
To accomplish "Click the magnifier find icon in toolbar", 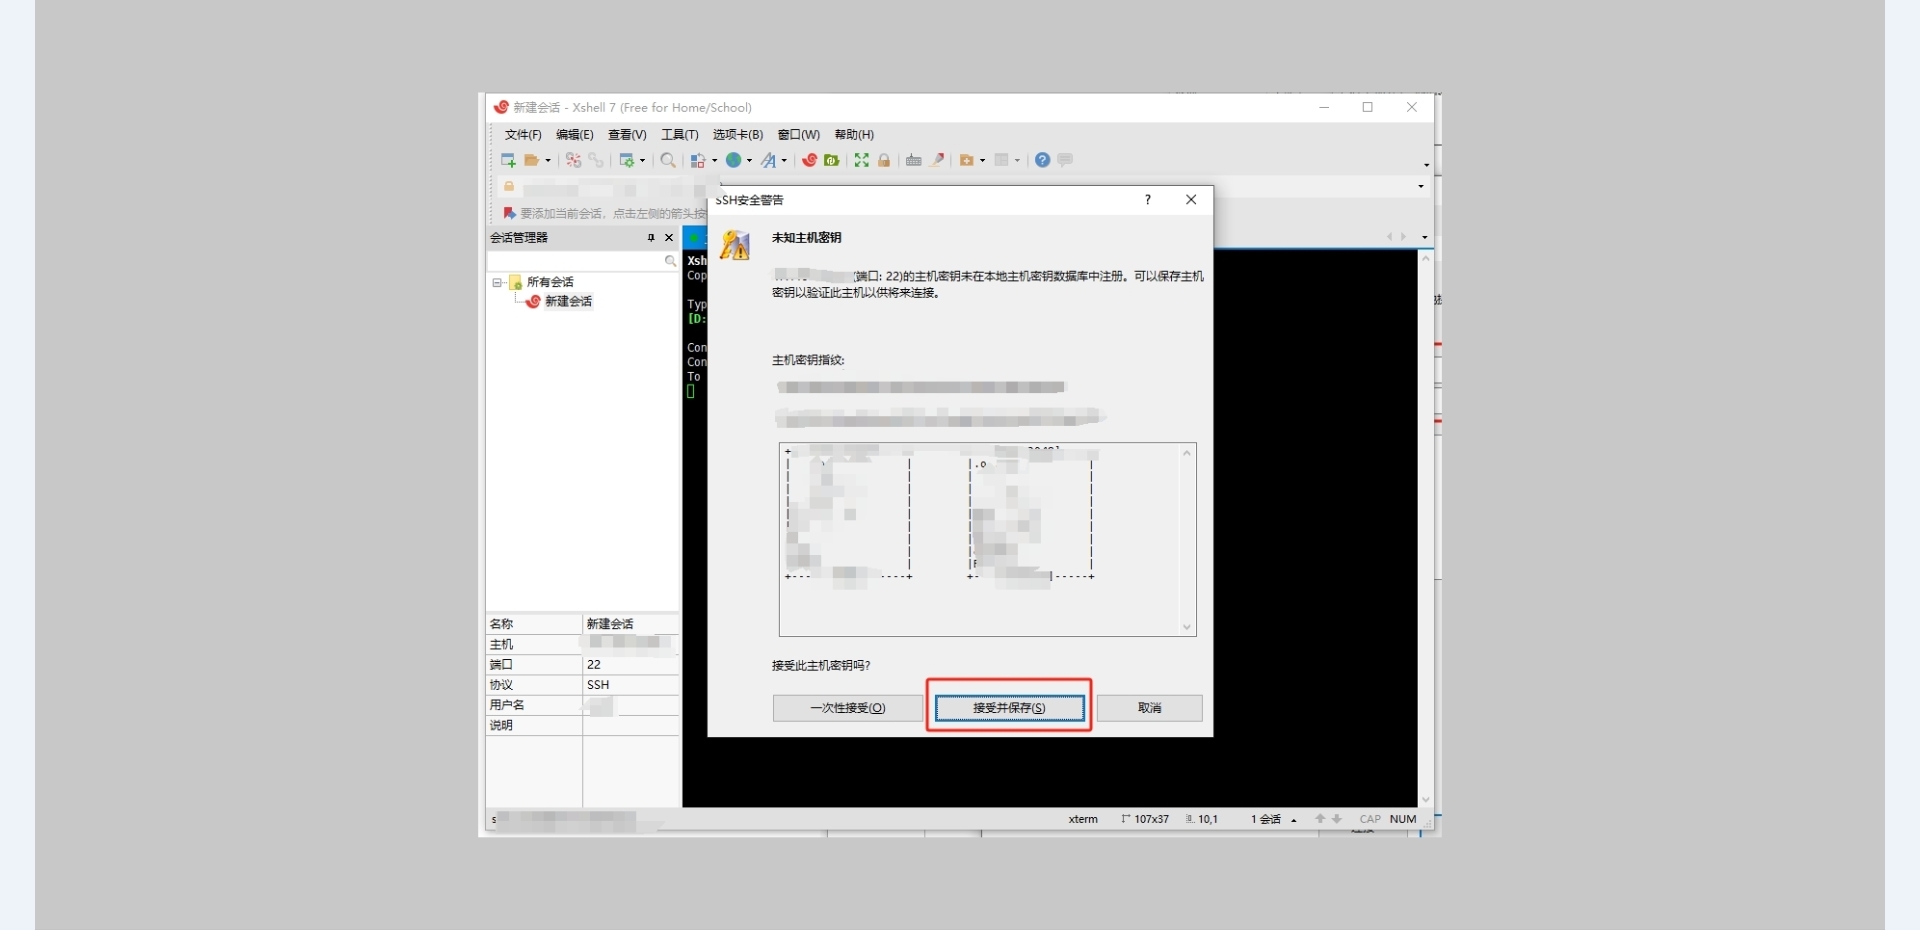I will click(668, 160).
